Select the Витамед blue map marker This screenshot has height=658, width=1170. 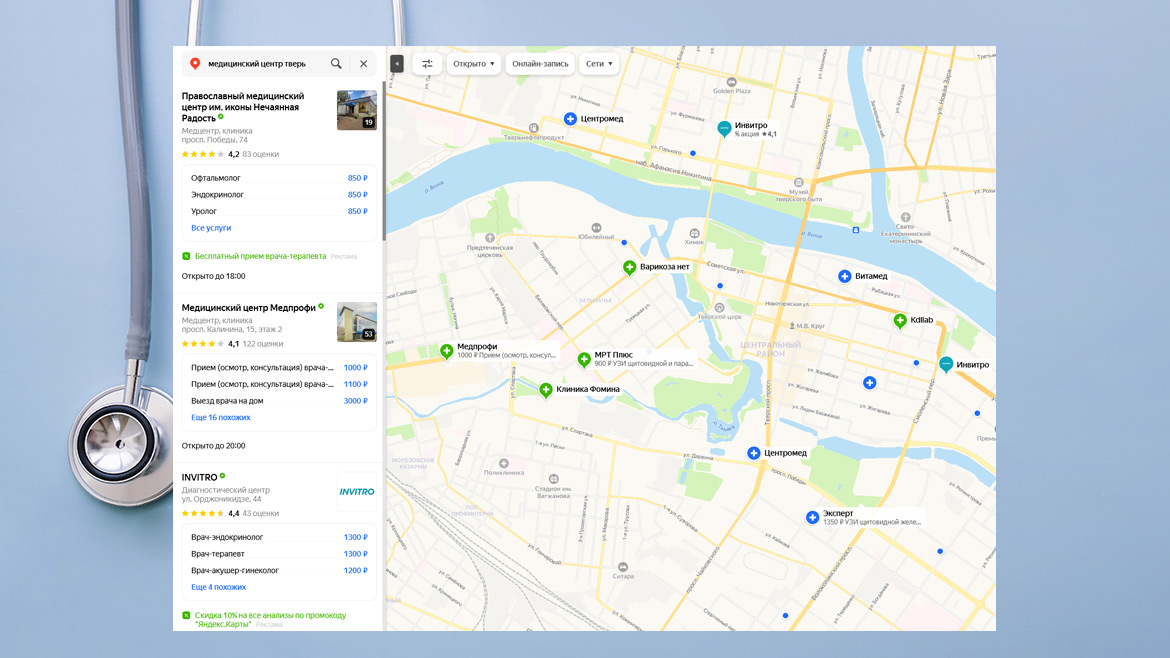click(845, 276)
